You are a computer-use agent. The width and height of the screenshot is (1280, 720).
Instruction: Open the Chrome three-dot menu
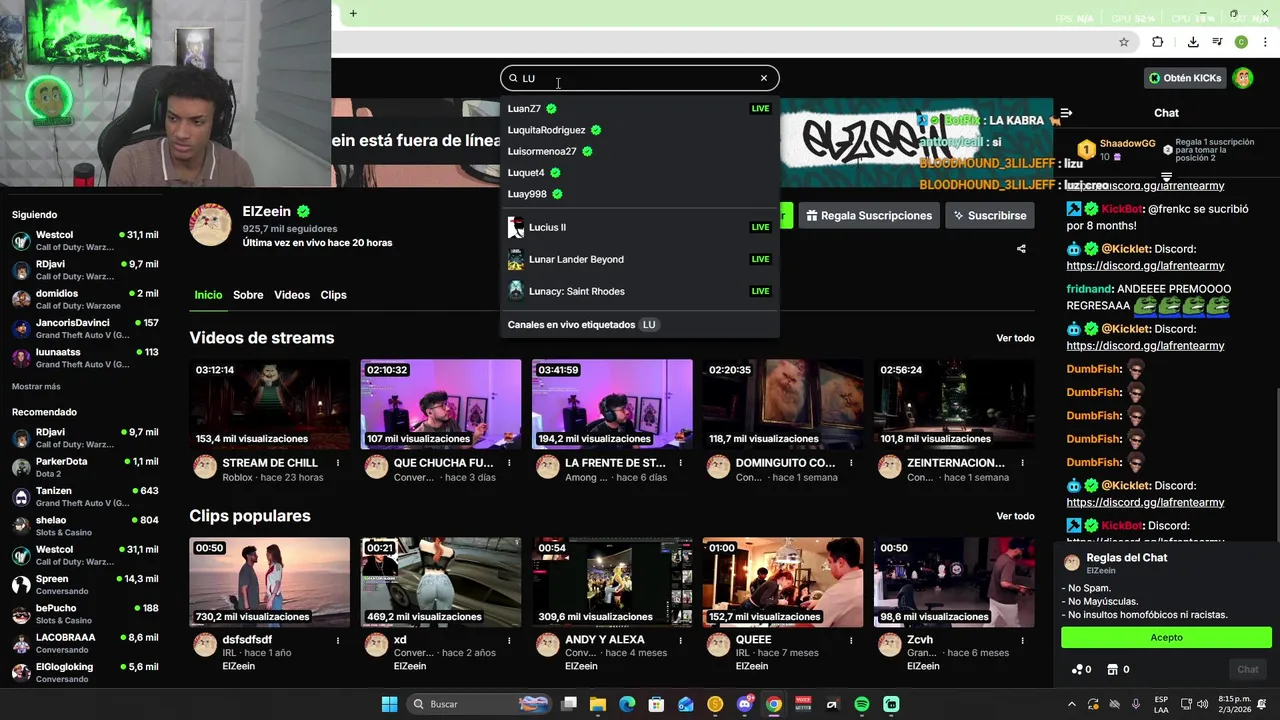tap(1266, 42)
